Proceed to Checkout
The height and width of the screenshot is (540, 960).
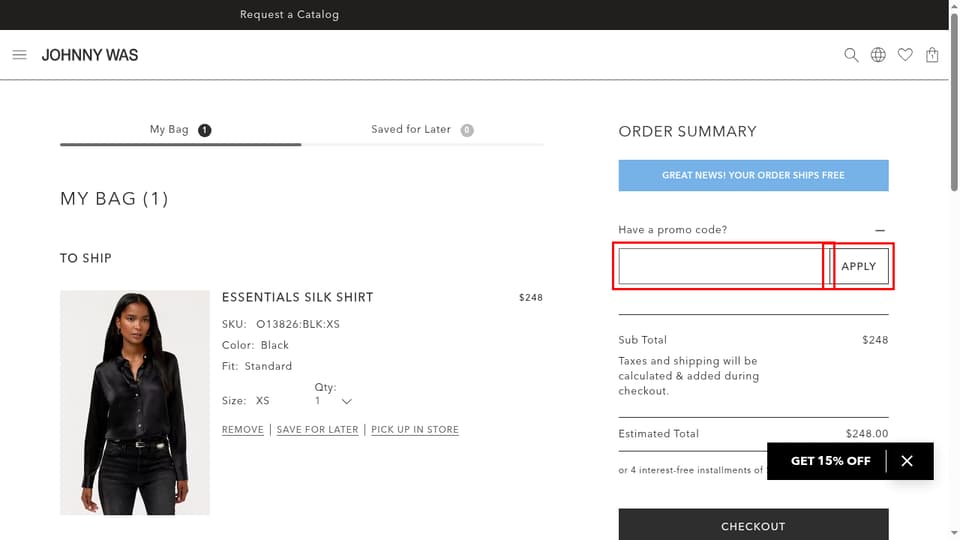click(x=753, y=526)
